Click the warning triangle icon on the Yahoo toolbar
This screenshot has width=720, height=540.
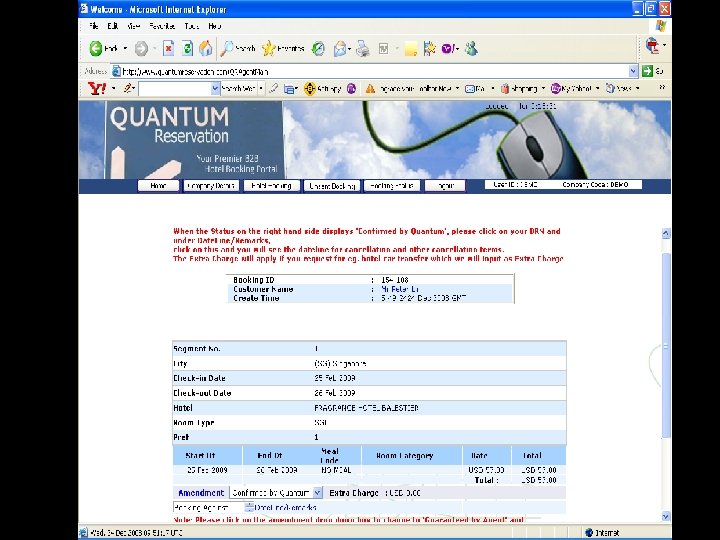370,89
